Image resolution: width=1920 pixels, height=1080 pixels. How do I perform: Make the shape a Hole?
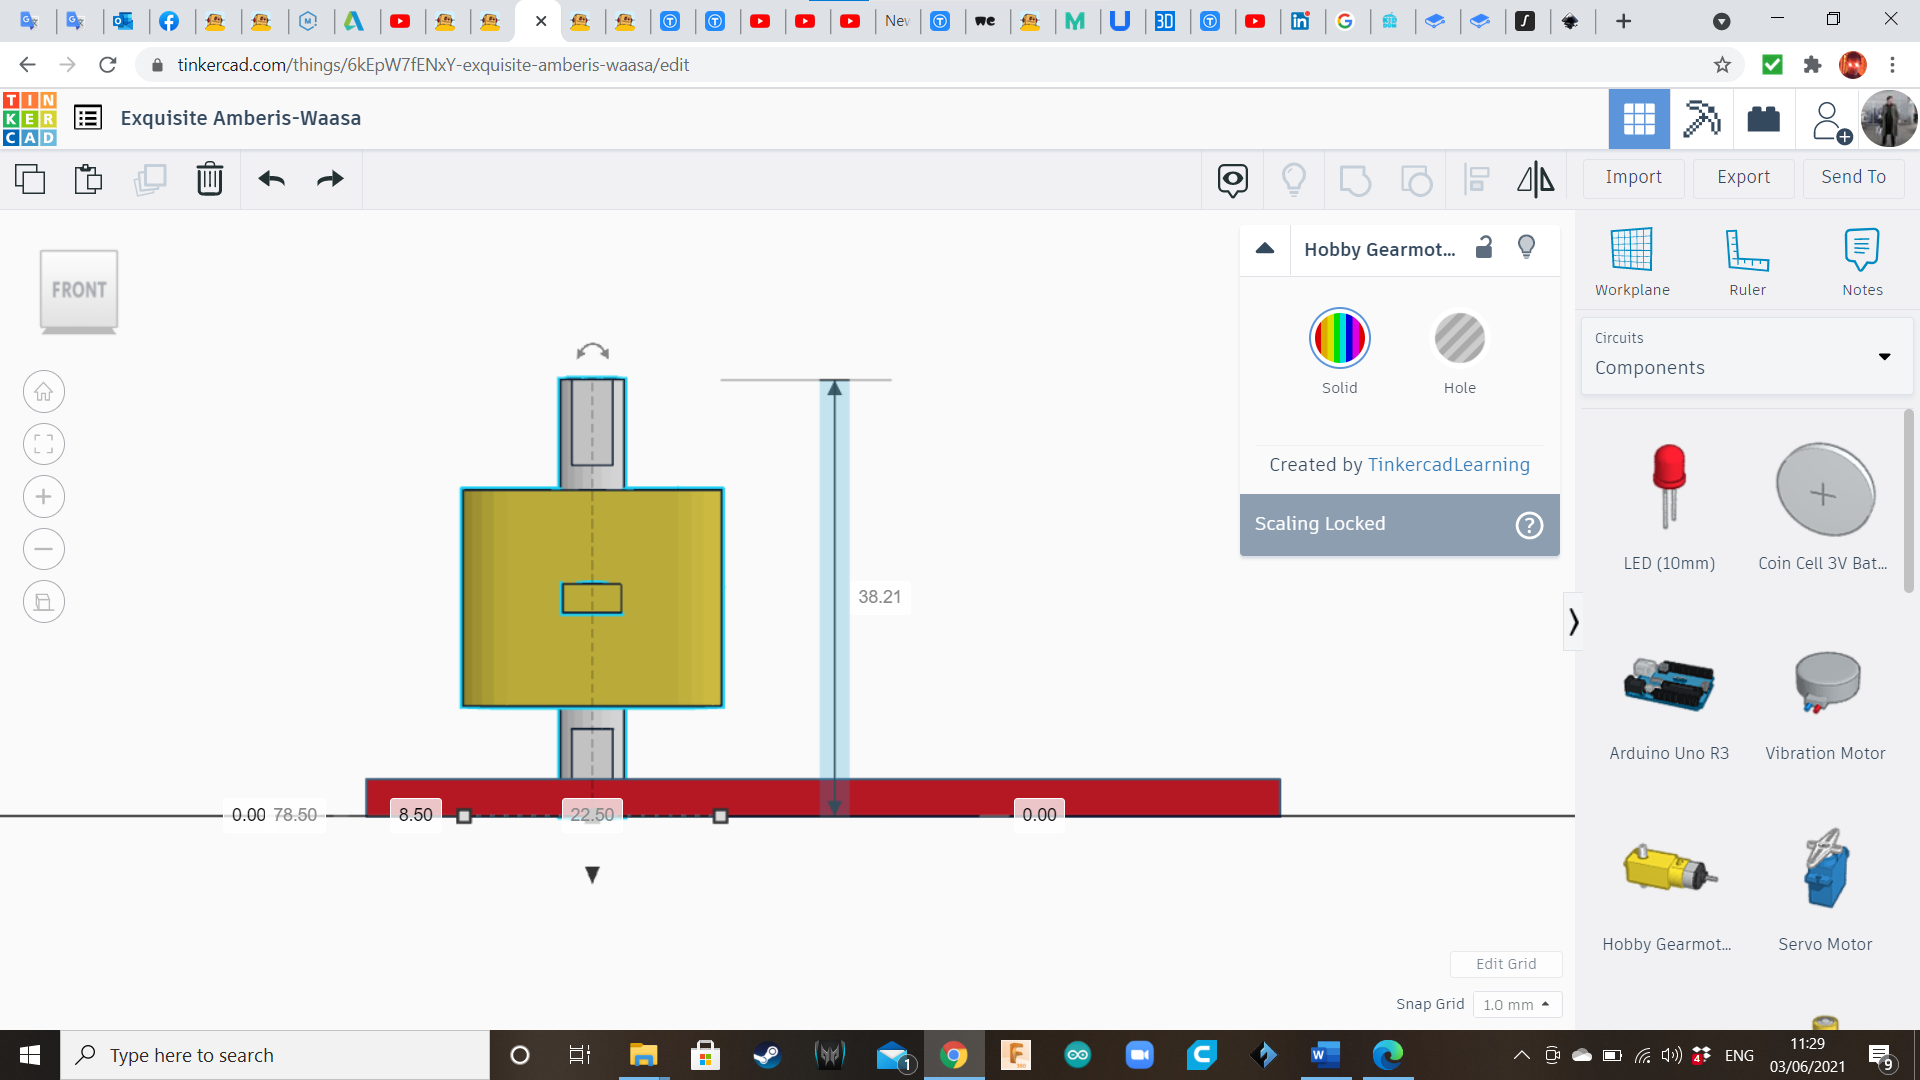click(1460, 338)
